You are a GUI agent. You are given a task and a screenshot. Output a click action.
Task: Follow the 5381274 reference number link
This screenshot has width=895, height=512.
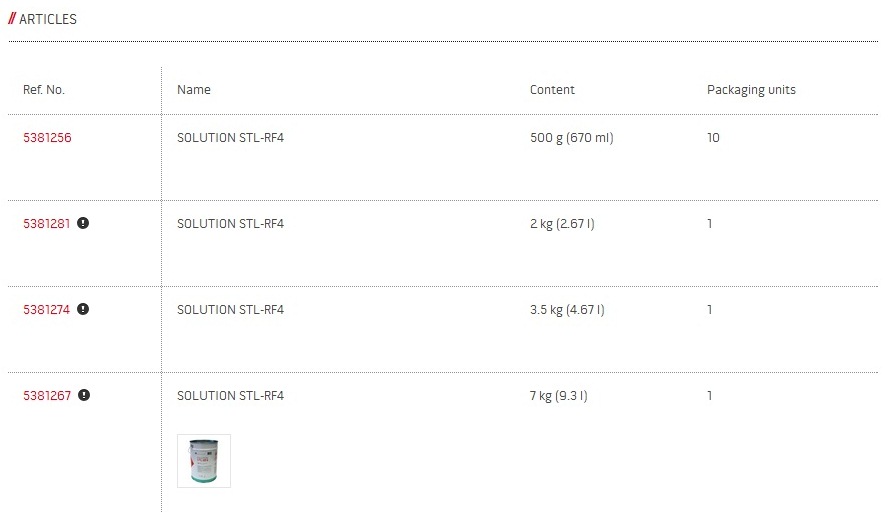click(x=47, y=310)
